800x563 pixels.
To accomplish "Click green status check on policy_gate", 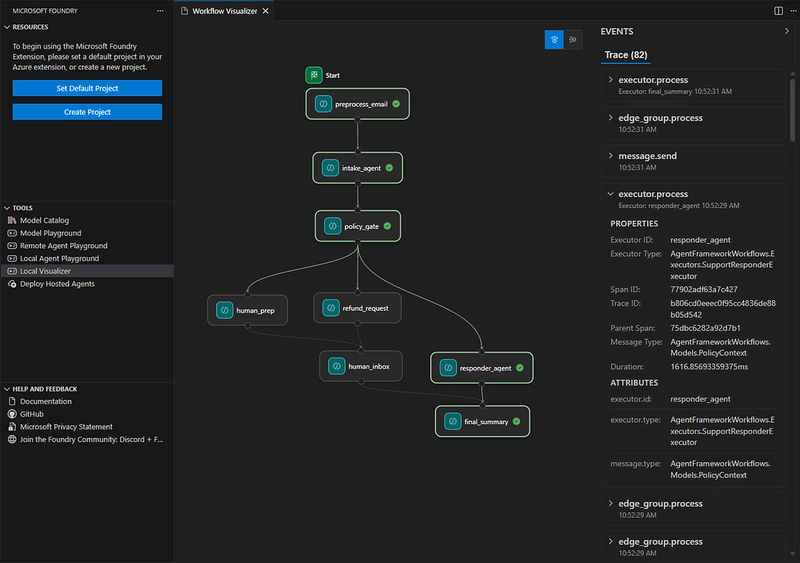I will click(x=387, y=226).
